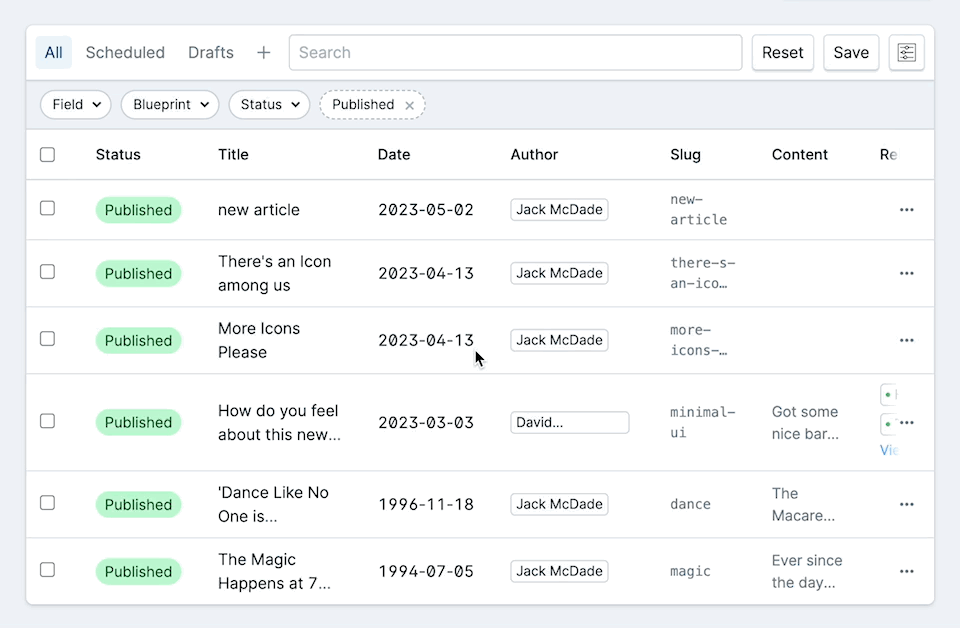Click the 'The Macare...' content text
Screen dimensions: 960x628
point(803,504)
